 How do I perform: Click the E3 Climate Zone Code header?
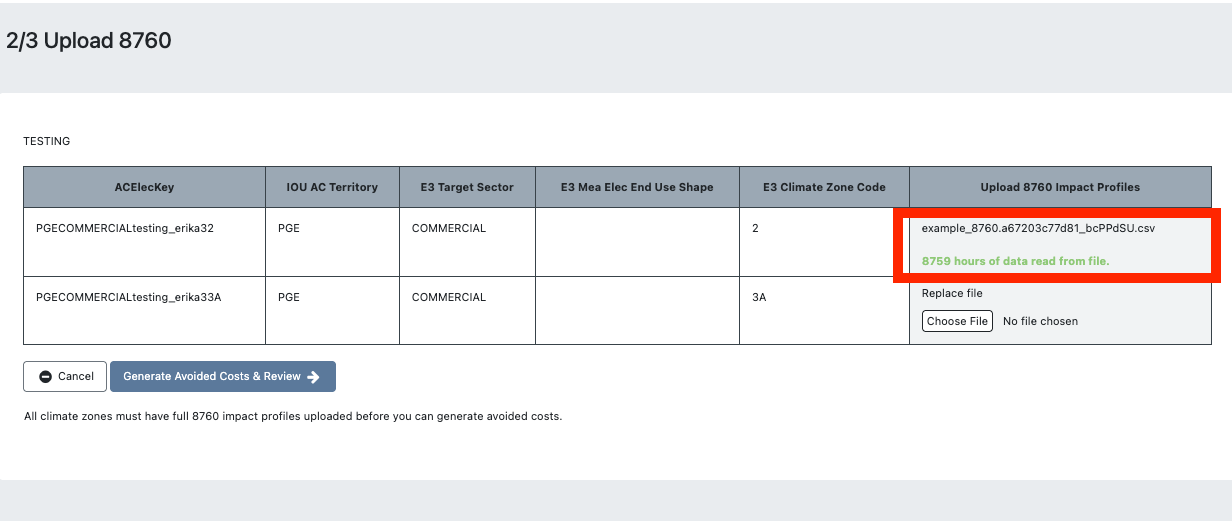825,187
